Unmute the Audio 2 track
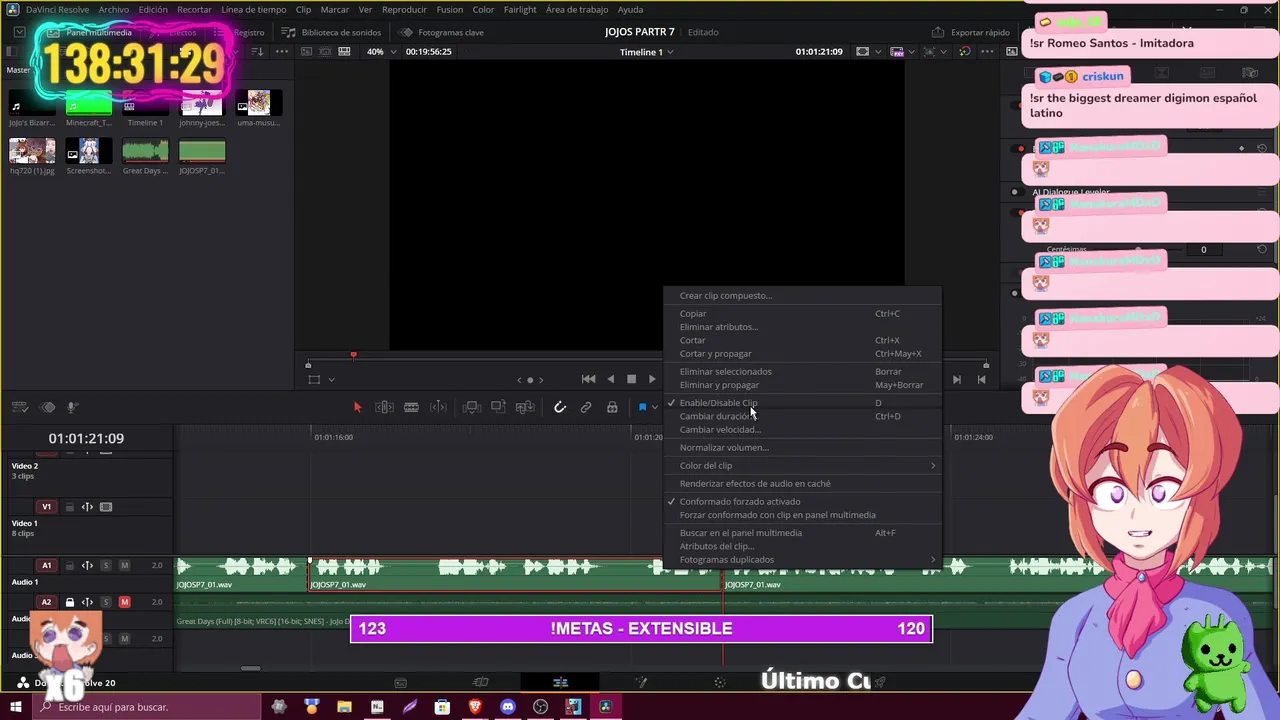This screenshot has width=1280, height=720. tap(124, 602)
